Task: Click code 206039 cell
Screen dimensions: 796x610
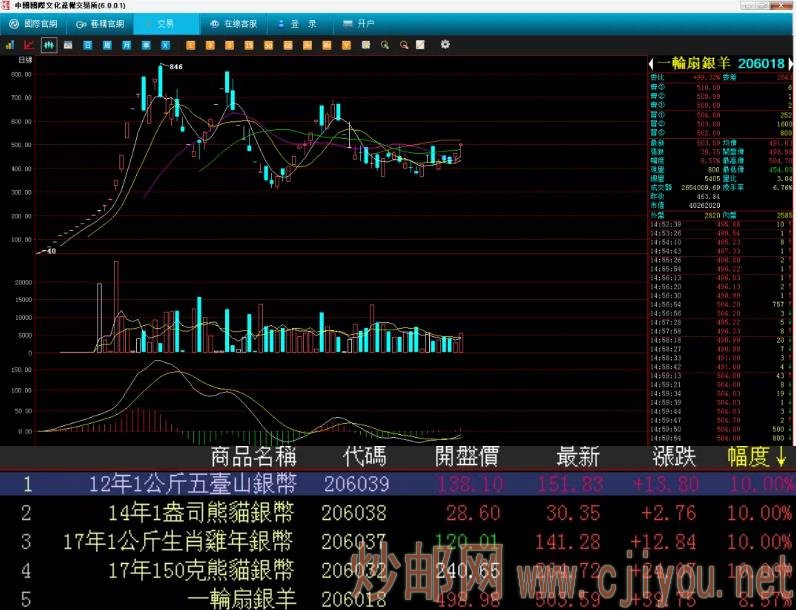Action: pos(356,484)
